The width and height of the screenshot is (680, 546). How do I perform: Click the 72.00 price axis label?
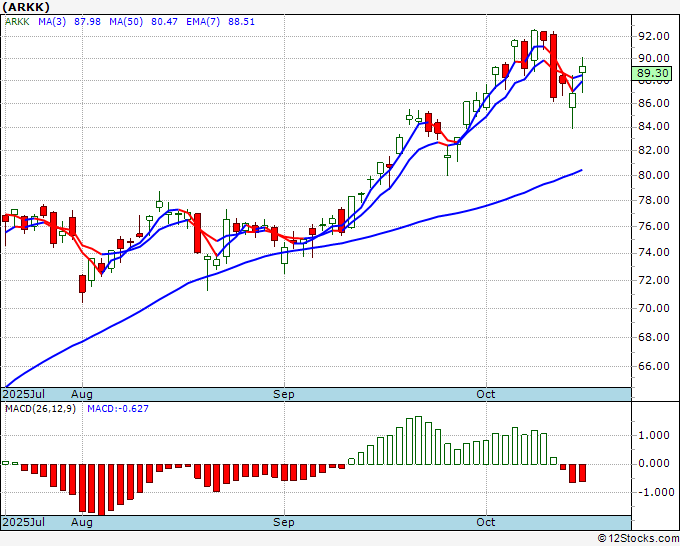pyautogui.click(x=654, y=280)
